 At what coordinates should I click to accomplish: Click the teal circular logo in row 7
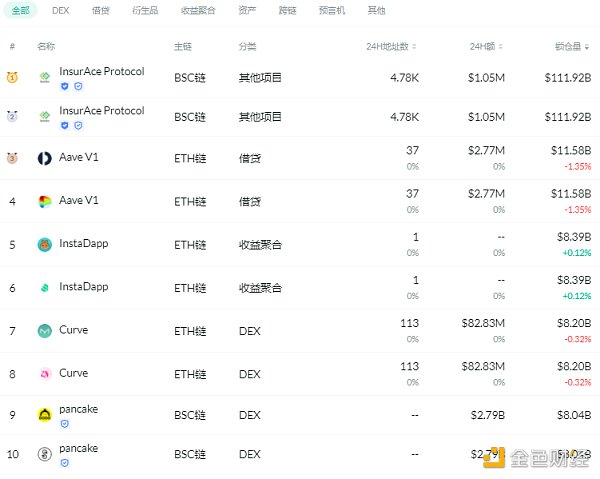[x=45, y=331]
